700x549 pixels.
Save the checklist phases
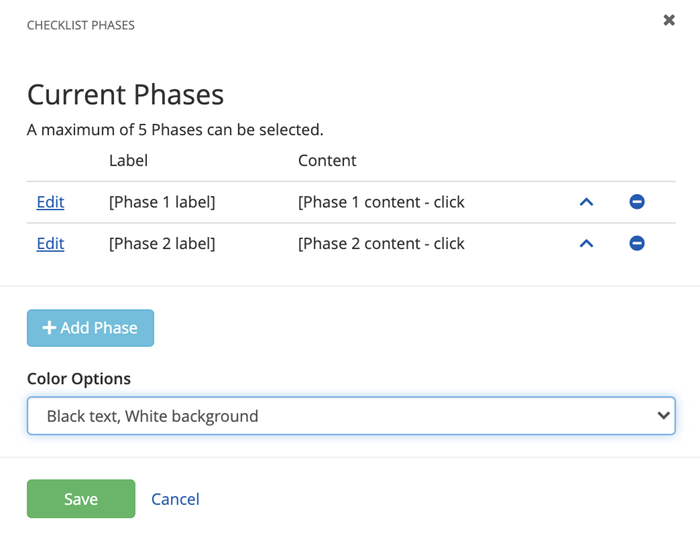pos(81,499)
